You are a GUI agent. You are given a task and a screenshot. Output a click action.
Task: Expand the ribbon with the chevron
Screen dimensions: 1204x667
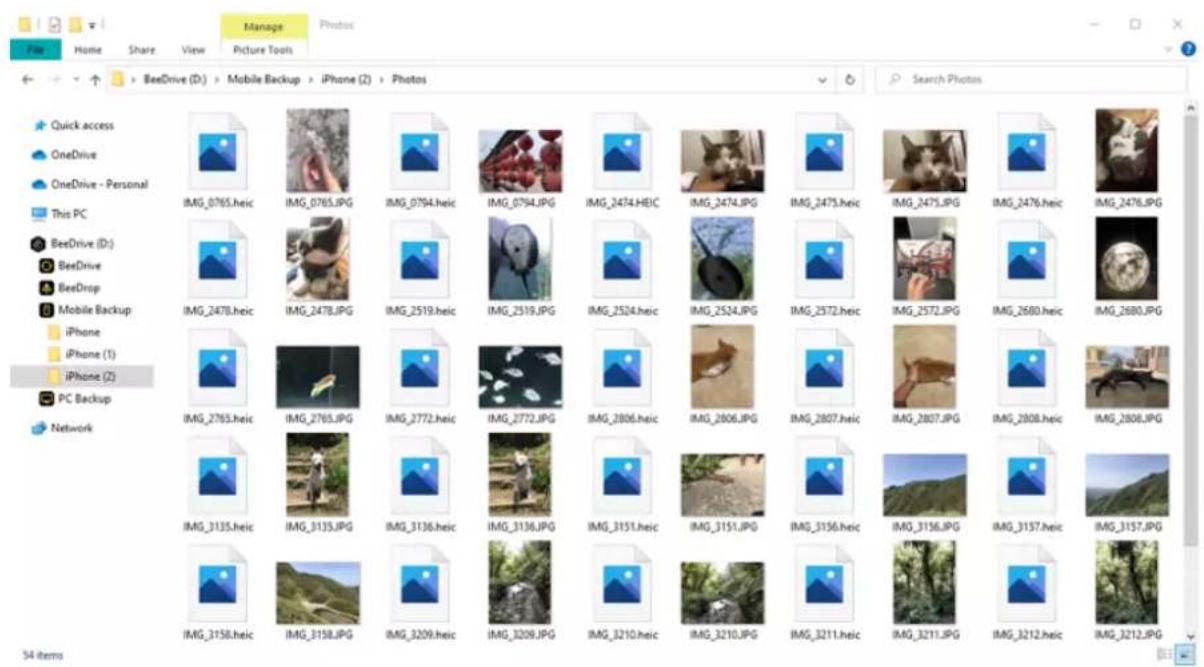pyautogui.click(x=1169, y=49)
